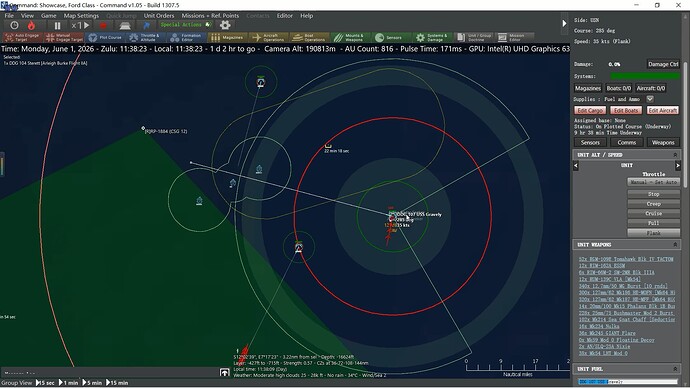Open the Plot Course tool
The height and width of the screenshot is (388, 690).
tap(105, 38)
